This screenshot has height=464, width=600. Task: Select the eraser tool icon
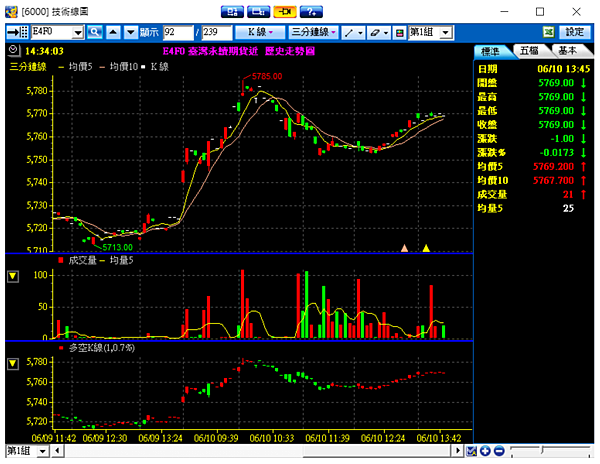click(x=375, y=33)
